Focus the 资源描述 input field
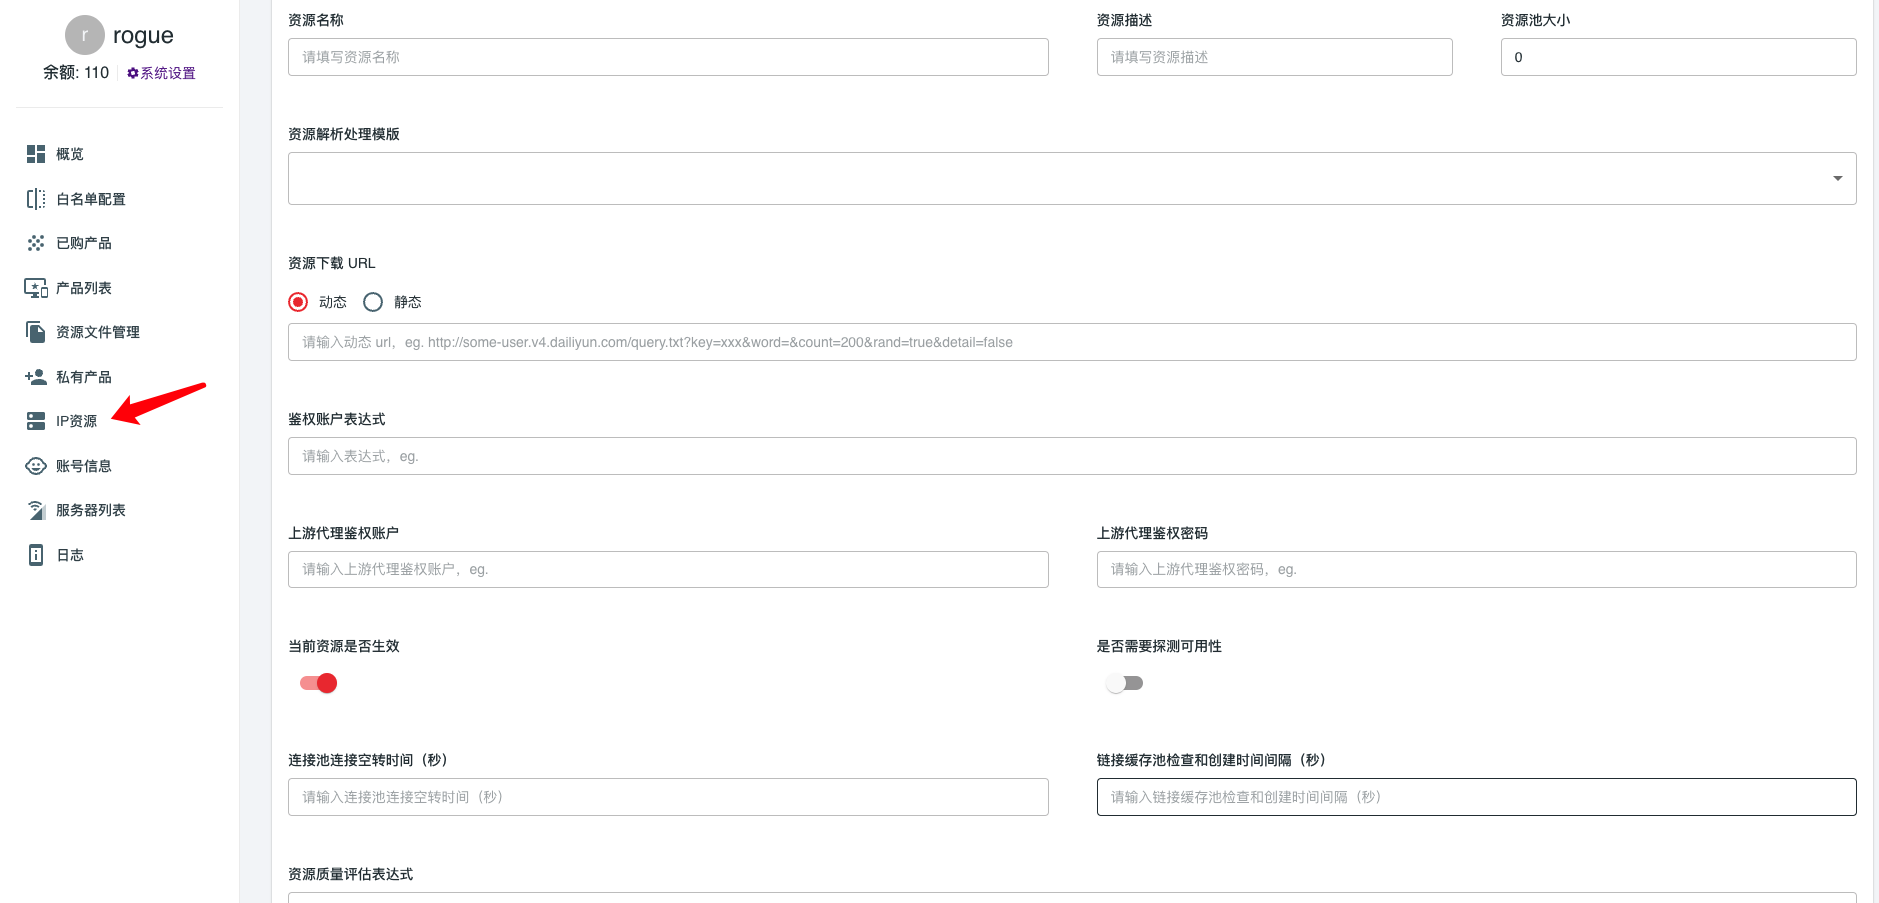 [1274, 57]
